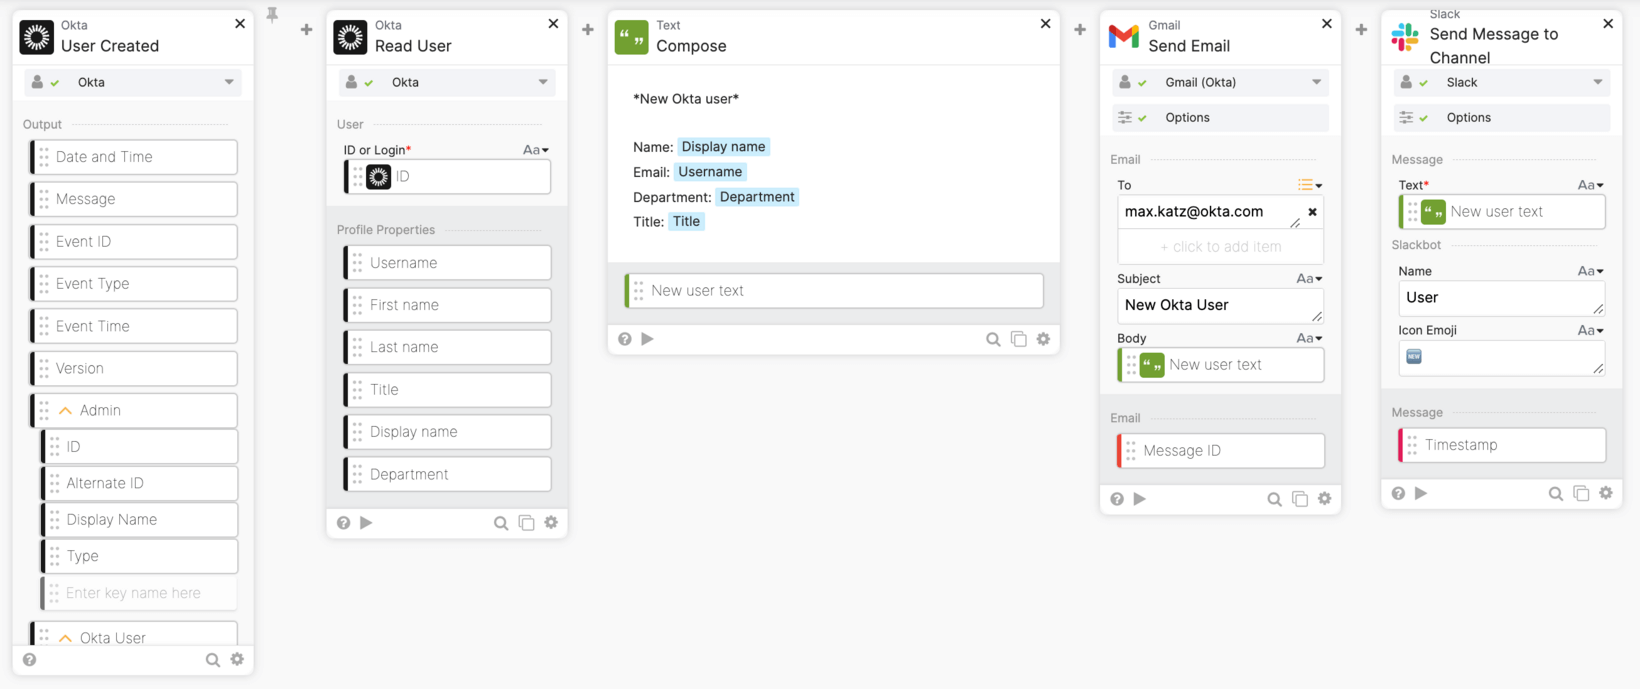
Task: Duplicate the Compose card
Action: click(x=1018, y=339)
